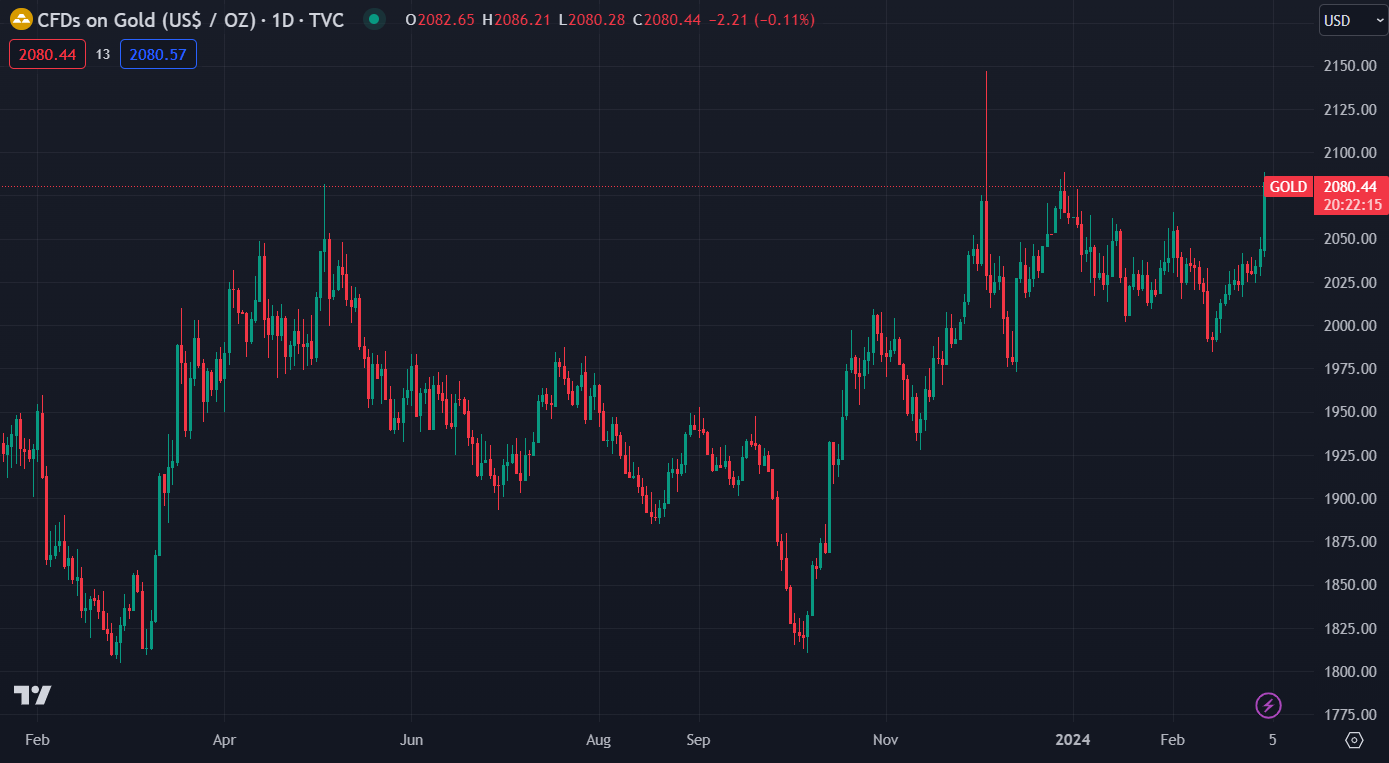Click the current price 2080.44 axis label

click(1350, 187)
